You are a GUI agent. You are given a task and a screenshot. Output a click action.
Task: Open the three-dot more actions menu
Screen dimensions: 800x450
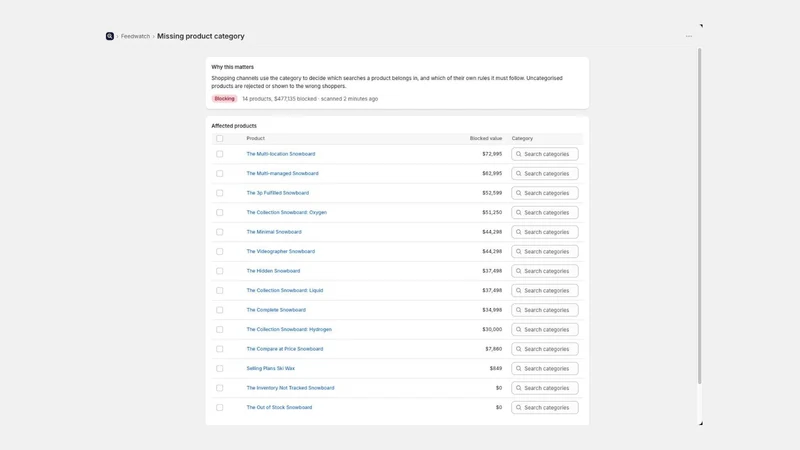pos(689,36)
